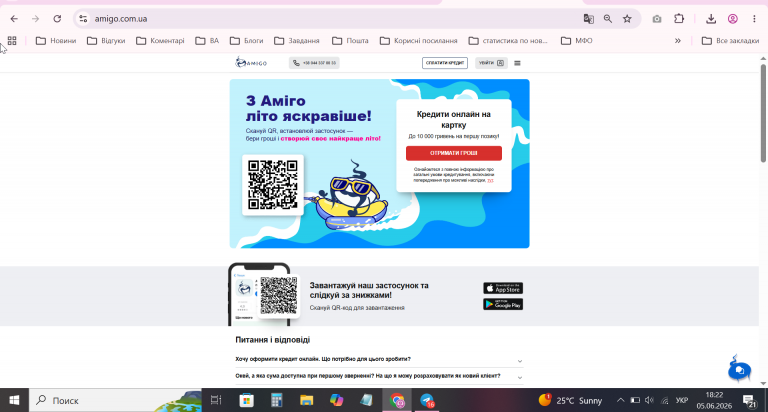Open the Amigo chat widget
Viewport: 768px width, 412px height.
739,369
